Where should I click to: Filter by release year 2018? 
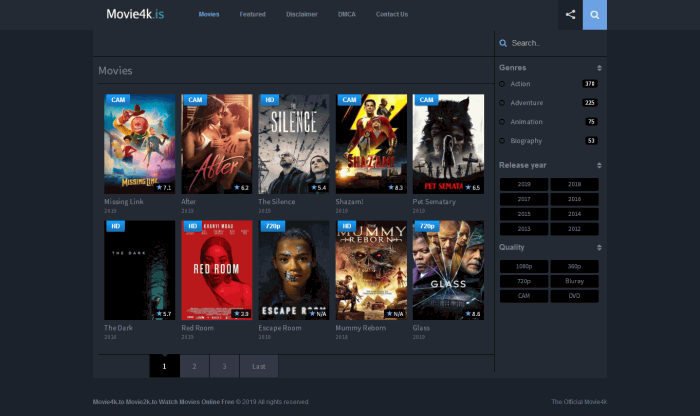click(575, 184)
